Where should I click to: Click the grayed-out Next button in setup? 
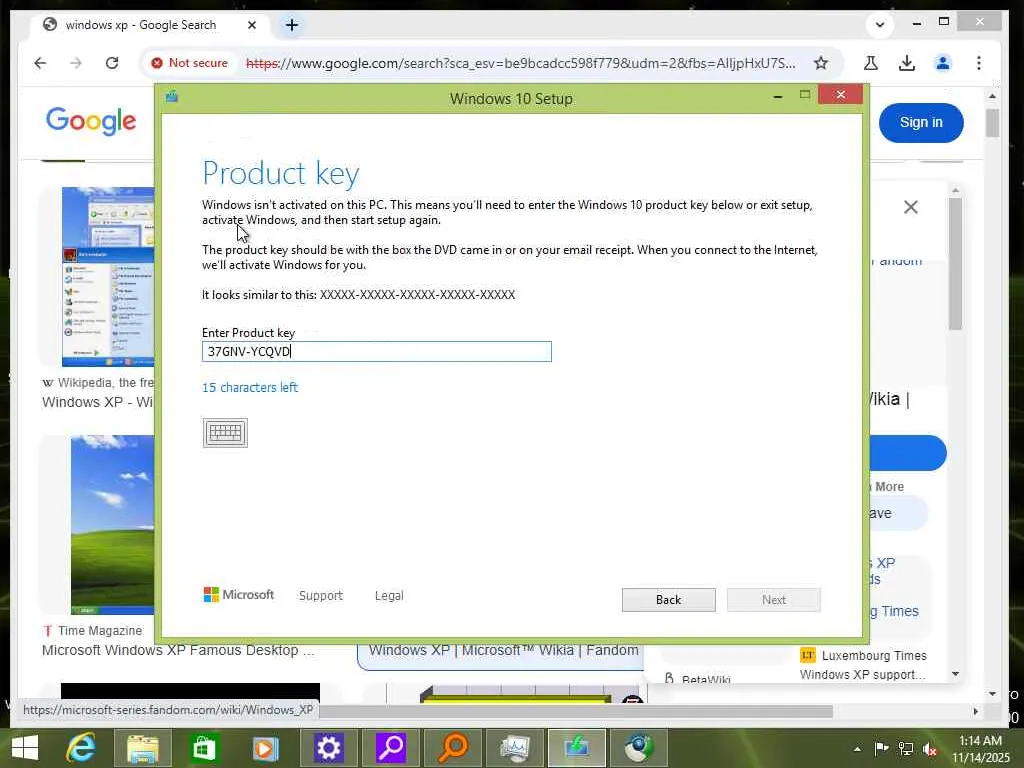[x=774, y=600]
